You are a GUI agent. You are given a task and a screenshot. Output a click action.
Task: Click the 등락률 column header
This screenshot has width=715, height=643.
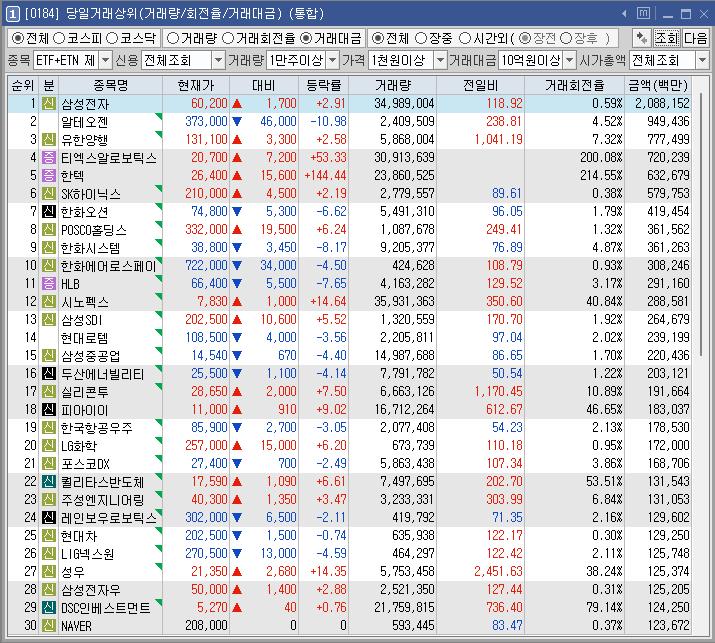(x=323, y=85)
